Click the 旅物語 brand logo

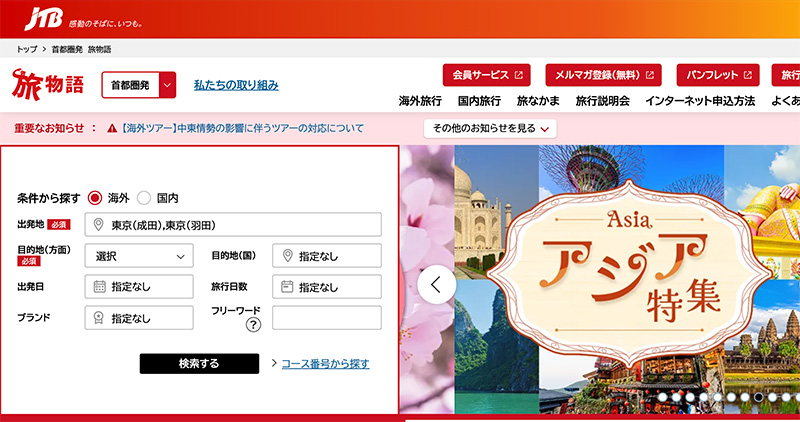pos(48,86)
